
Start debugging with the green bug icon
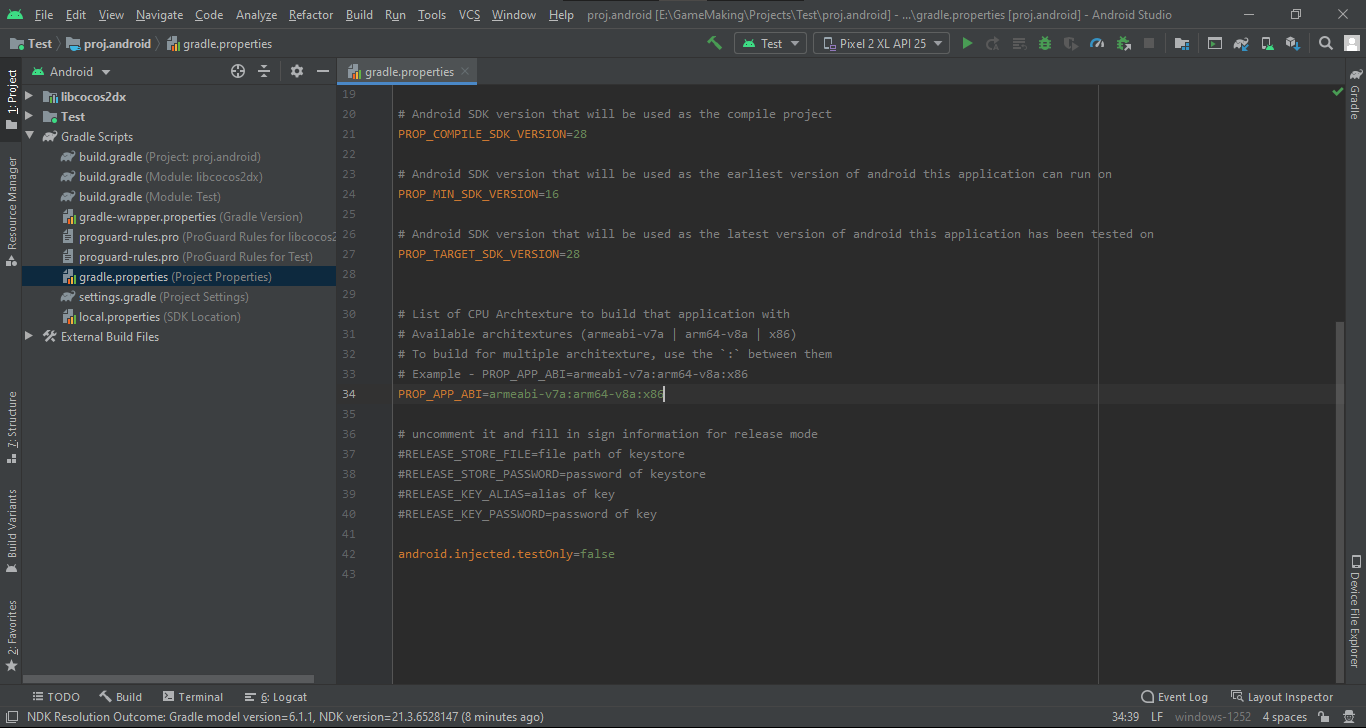pos(1045,43)
